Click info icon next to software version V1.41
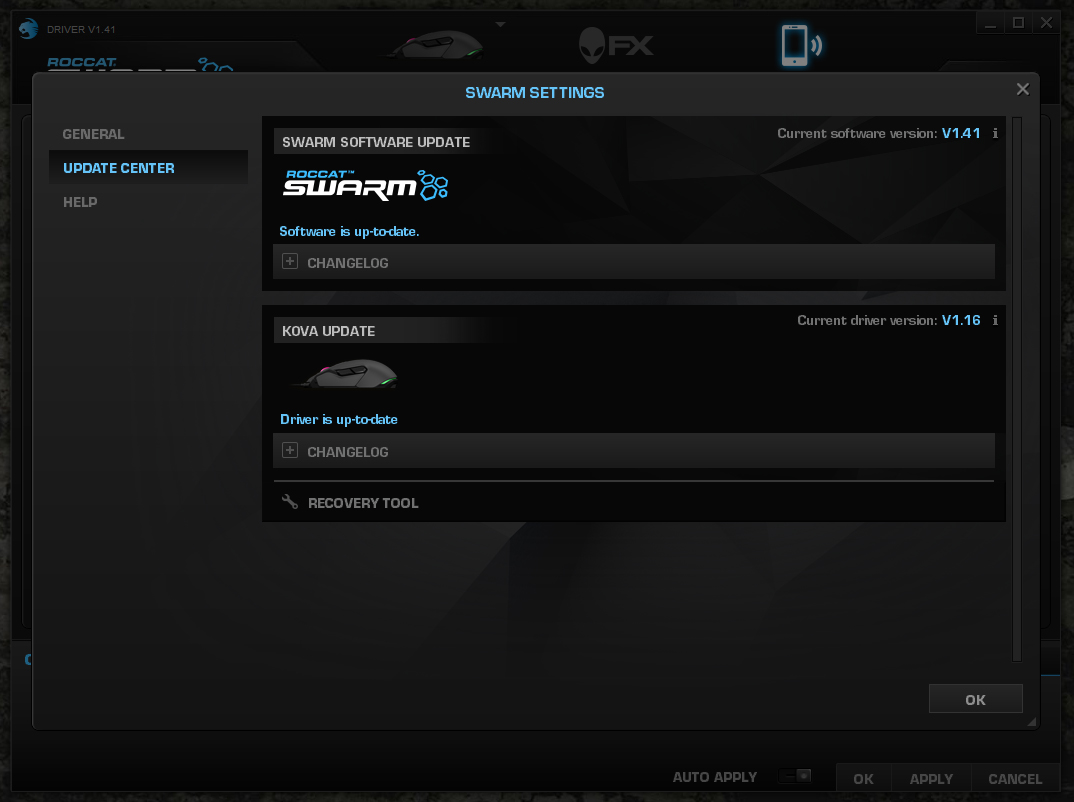1074x802 pixels. coord(995,133)
